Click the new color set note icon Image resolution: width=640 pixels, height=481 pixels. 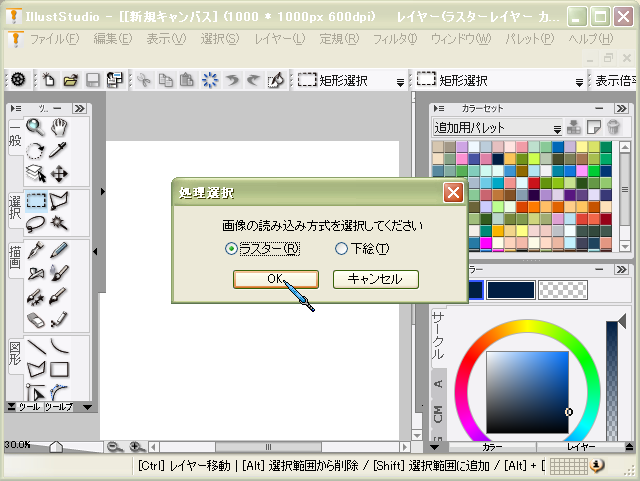tap(593, 127)
